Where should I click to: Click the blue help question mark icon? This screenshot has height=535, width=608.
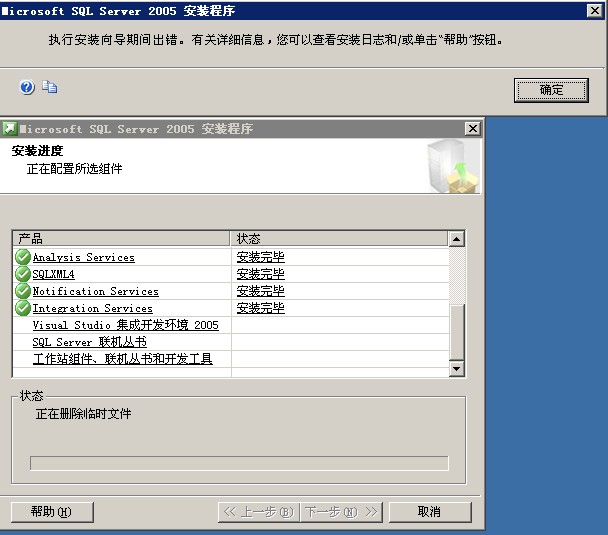pos(27,87)
